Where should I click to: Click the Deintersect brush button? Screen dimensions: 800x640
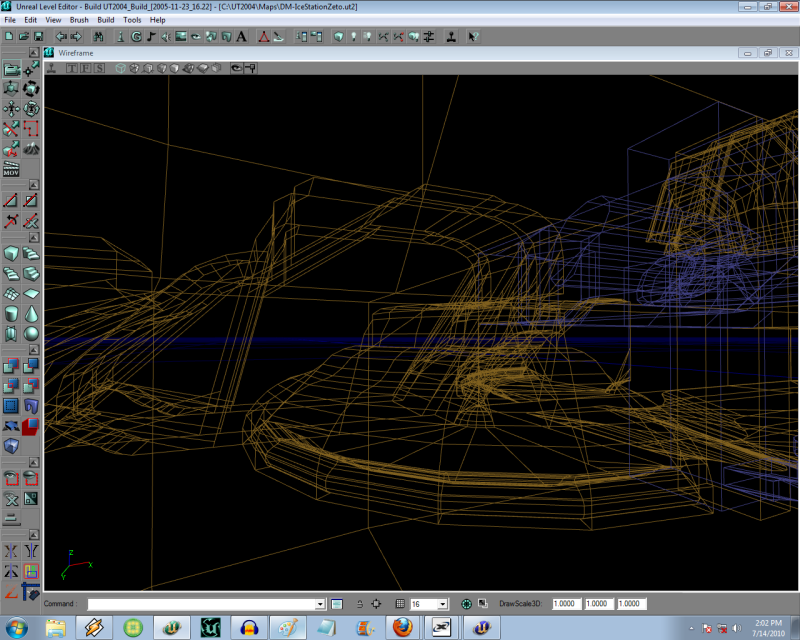31,385
